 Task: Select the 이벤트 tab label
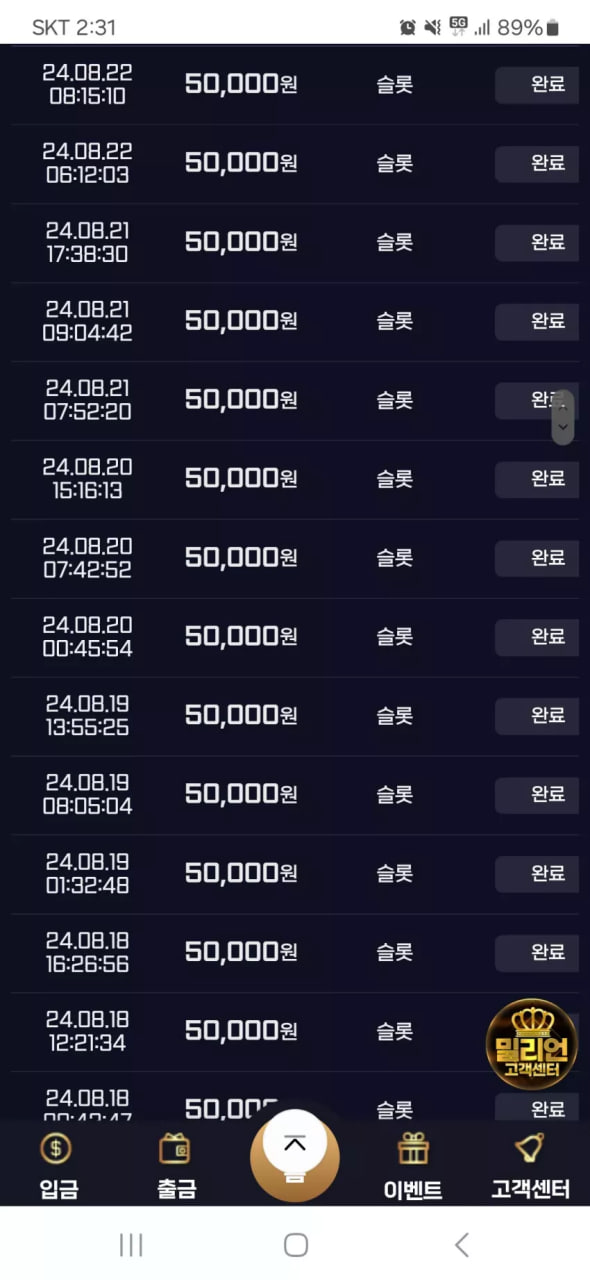(413, 1189)
